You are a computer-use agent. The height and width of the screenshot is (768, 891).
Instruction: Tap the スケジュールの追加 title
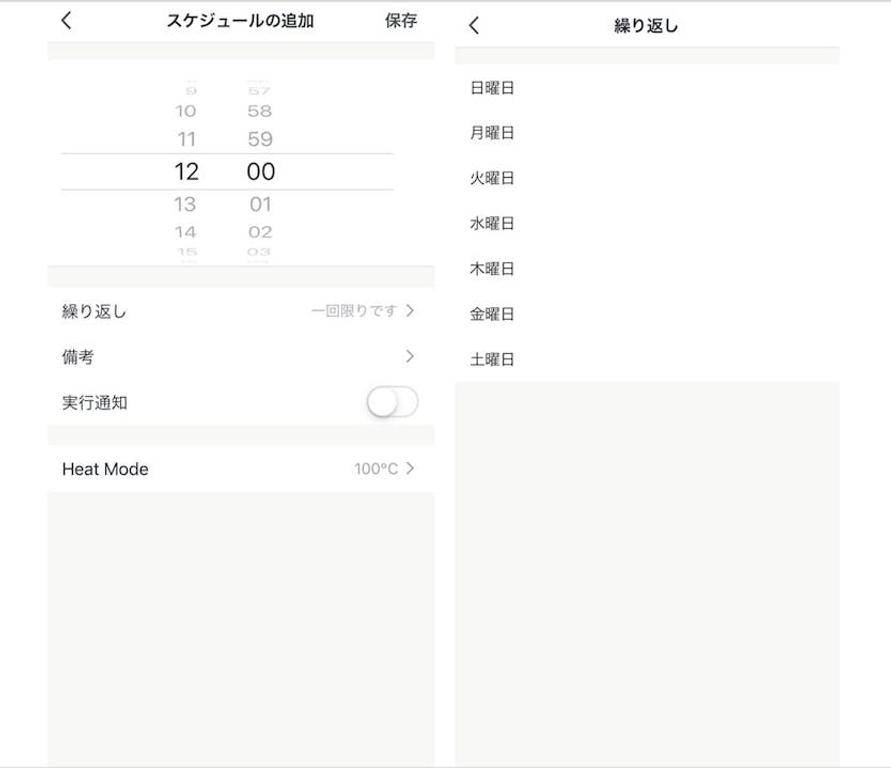240,20
